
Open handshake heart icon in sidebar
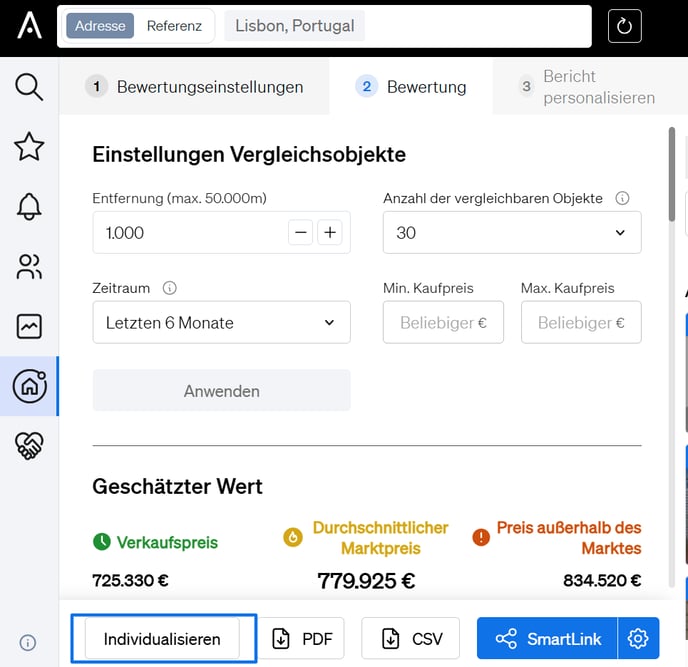pos(29,446)
